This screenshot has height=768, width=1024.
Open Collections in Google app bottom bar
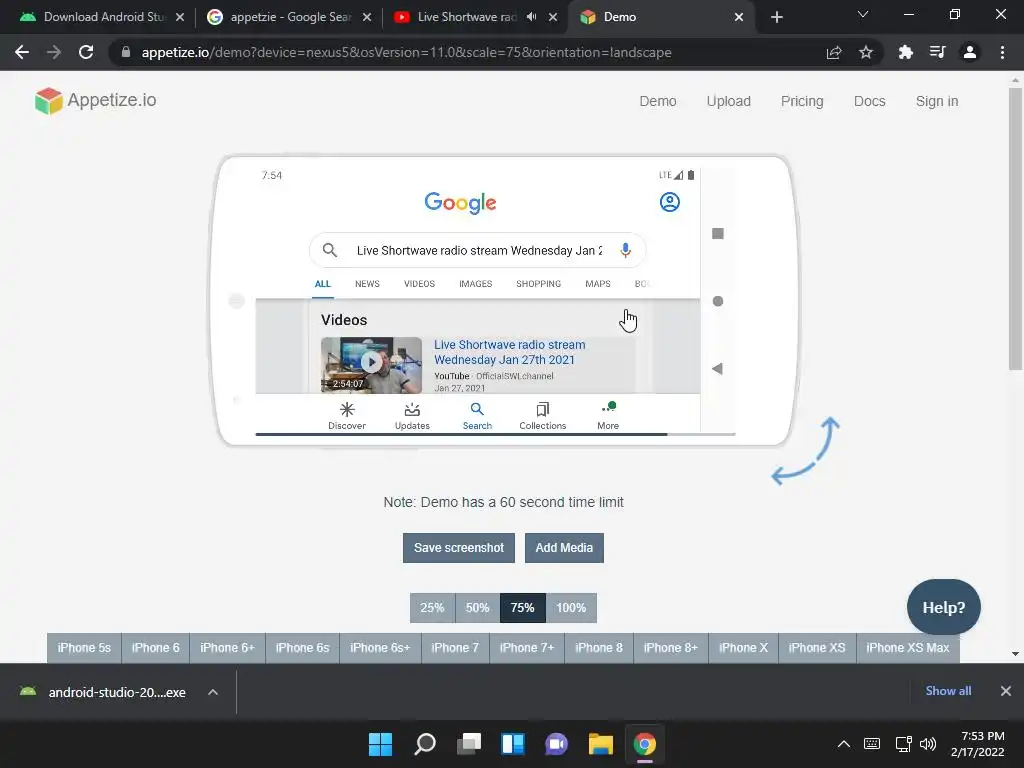[x=543, y=415]
